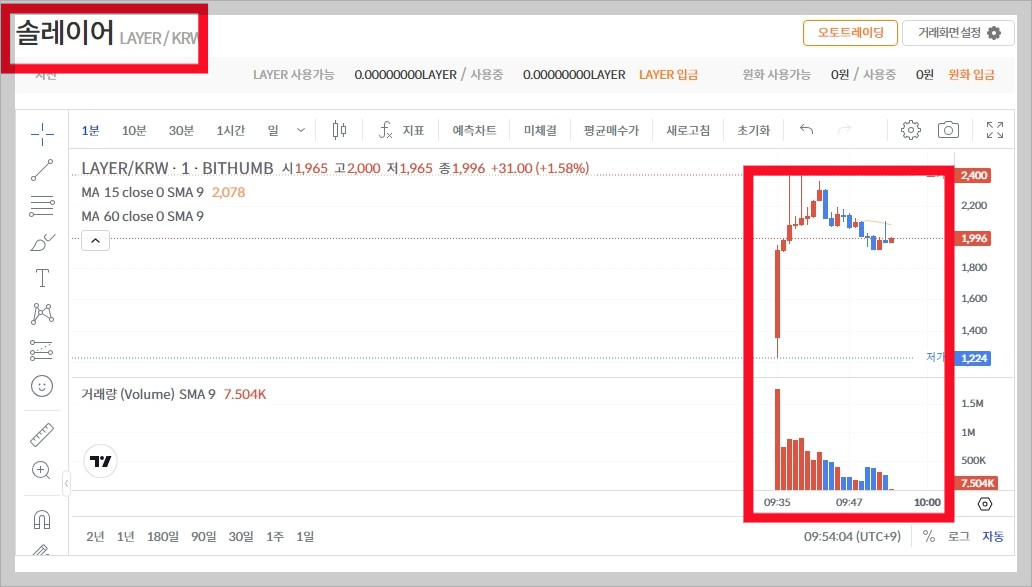The height and width of the screenshot is (587, 1032).
Task: Open chart settings gear
Action: tap(911, 130)
